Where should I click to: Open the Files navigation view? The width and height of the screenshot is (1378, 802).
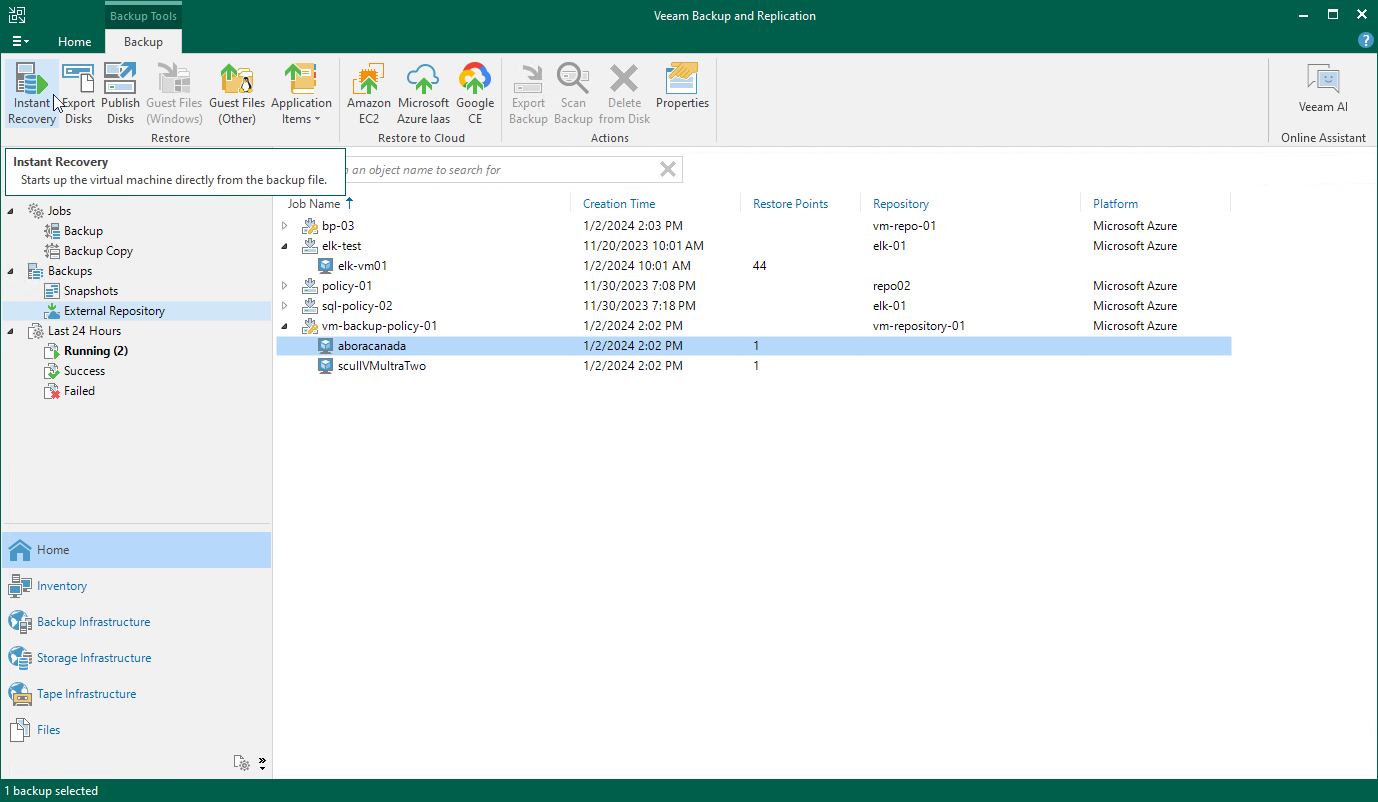pyautogui.click(x=136, y=730)
